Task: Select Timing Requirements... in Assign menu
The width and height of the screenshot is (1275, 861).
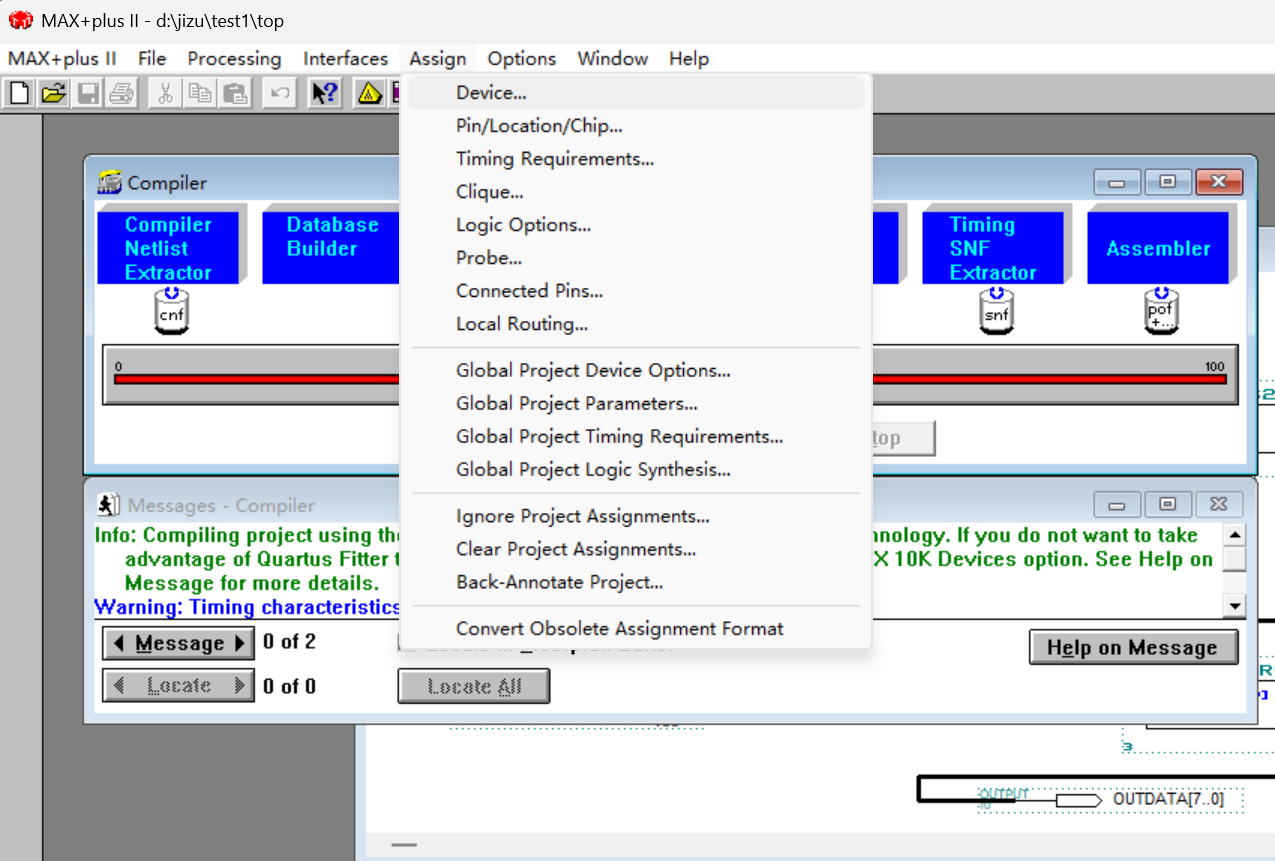Action: (x=636, y=159)
